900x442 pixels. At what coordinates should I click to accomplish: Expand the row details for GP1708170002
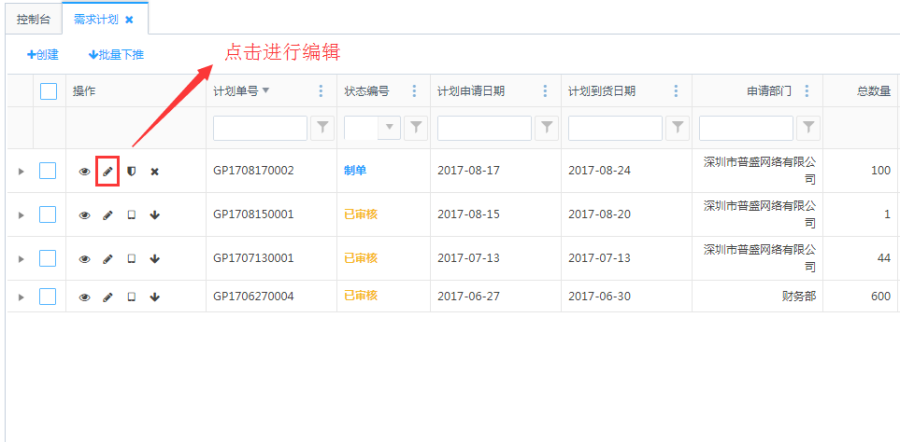click(x=21, y=172)
